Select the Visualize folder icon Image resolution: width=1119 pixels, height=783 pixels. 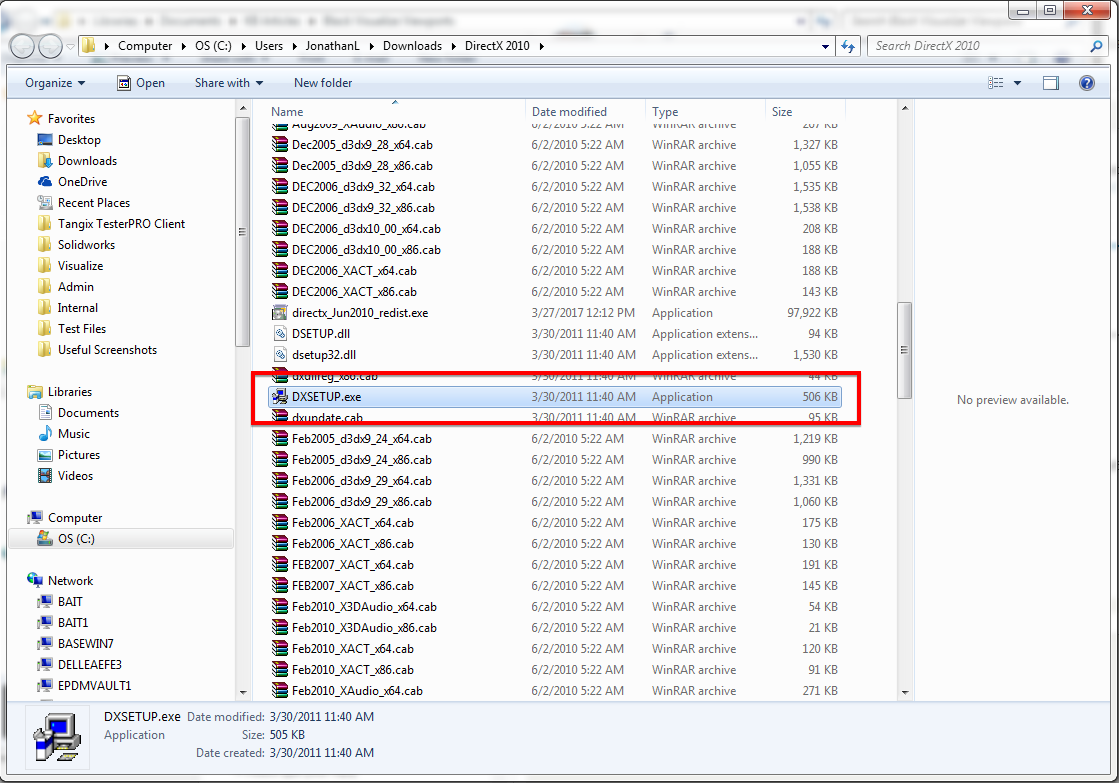coord(45,266)
